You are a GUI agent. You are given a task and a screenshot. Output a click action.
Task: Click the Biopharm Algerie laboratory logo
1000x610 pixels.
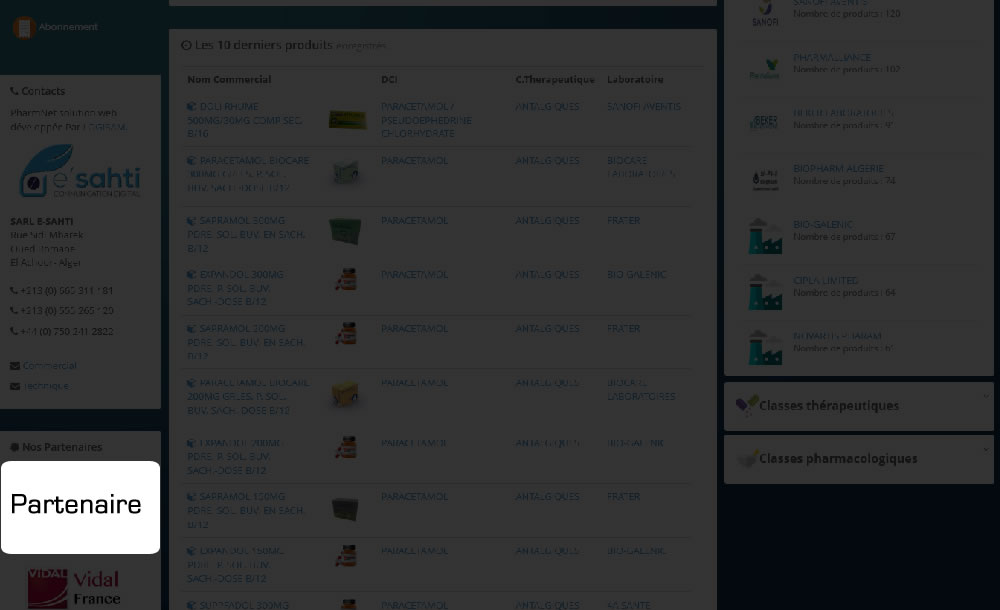pos(765,179)
